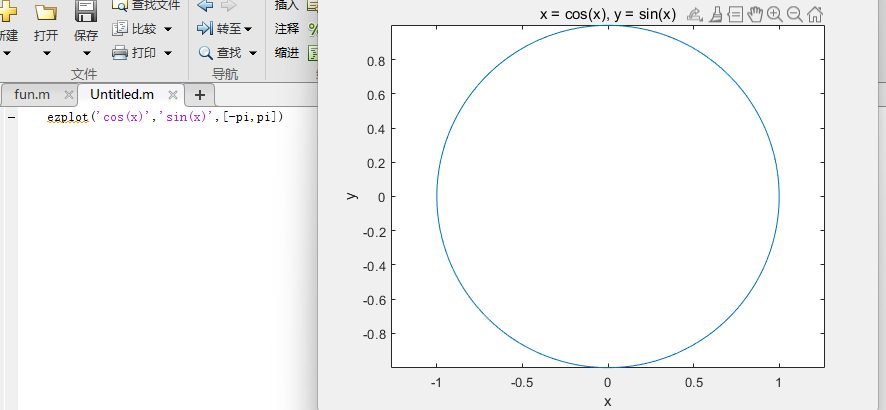Close the fun.m tab
Screen dimensions: 886x410
point(68,95)
